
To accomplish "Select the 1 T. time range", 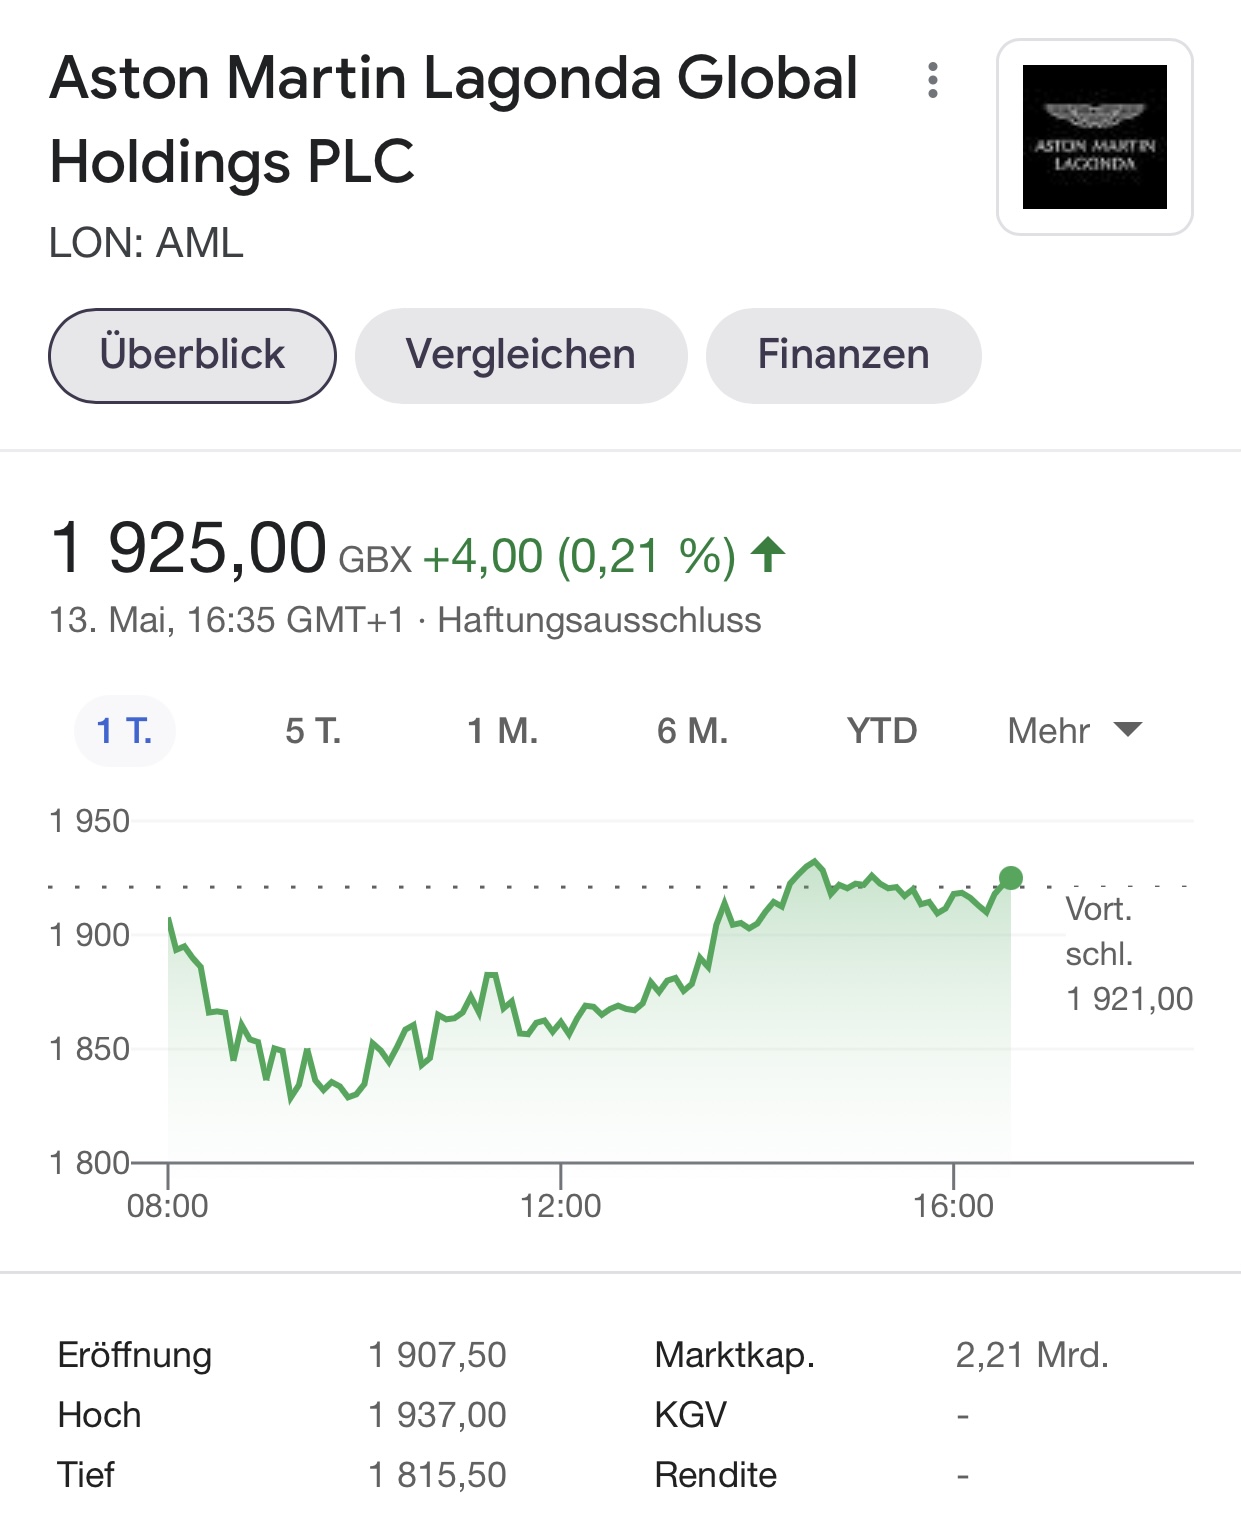I will [x=124, y=731].
